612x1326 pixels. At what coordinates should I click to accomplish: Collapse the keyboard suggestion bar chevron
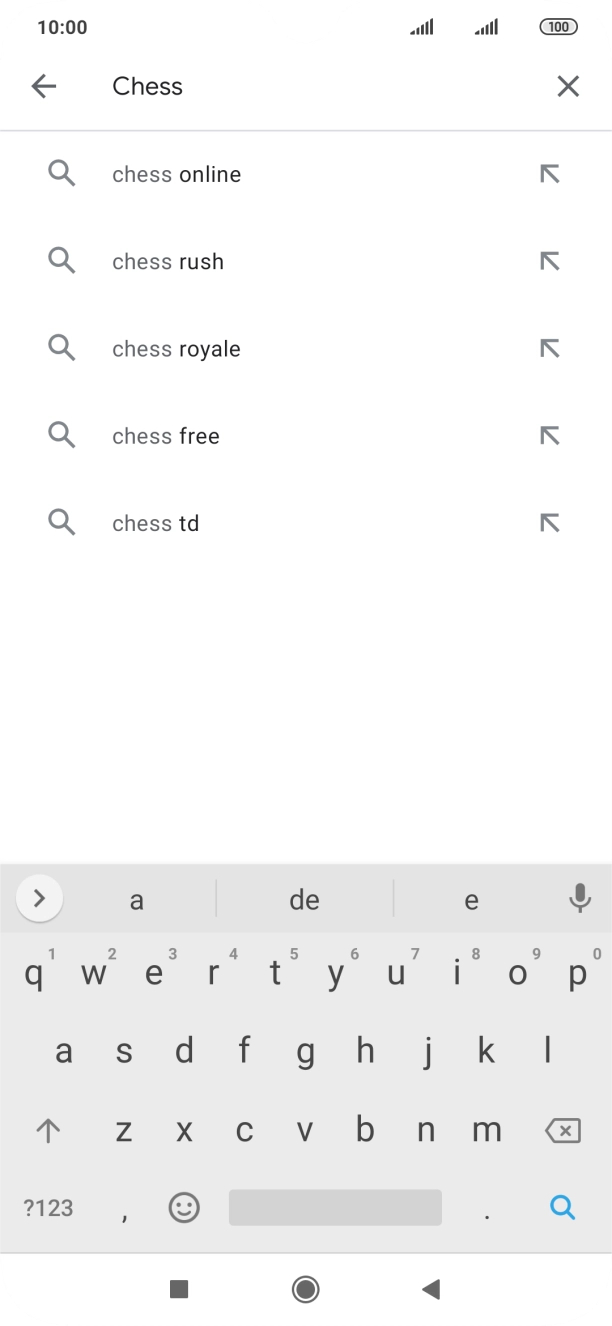pos(39,898)
